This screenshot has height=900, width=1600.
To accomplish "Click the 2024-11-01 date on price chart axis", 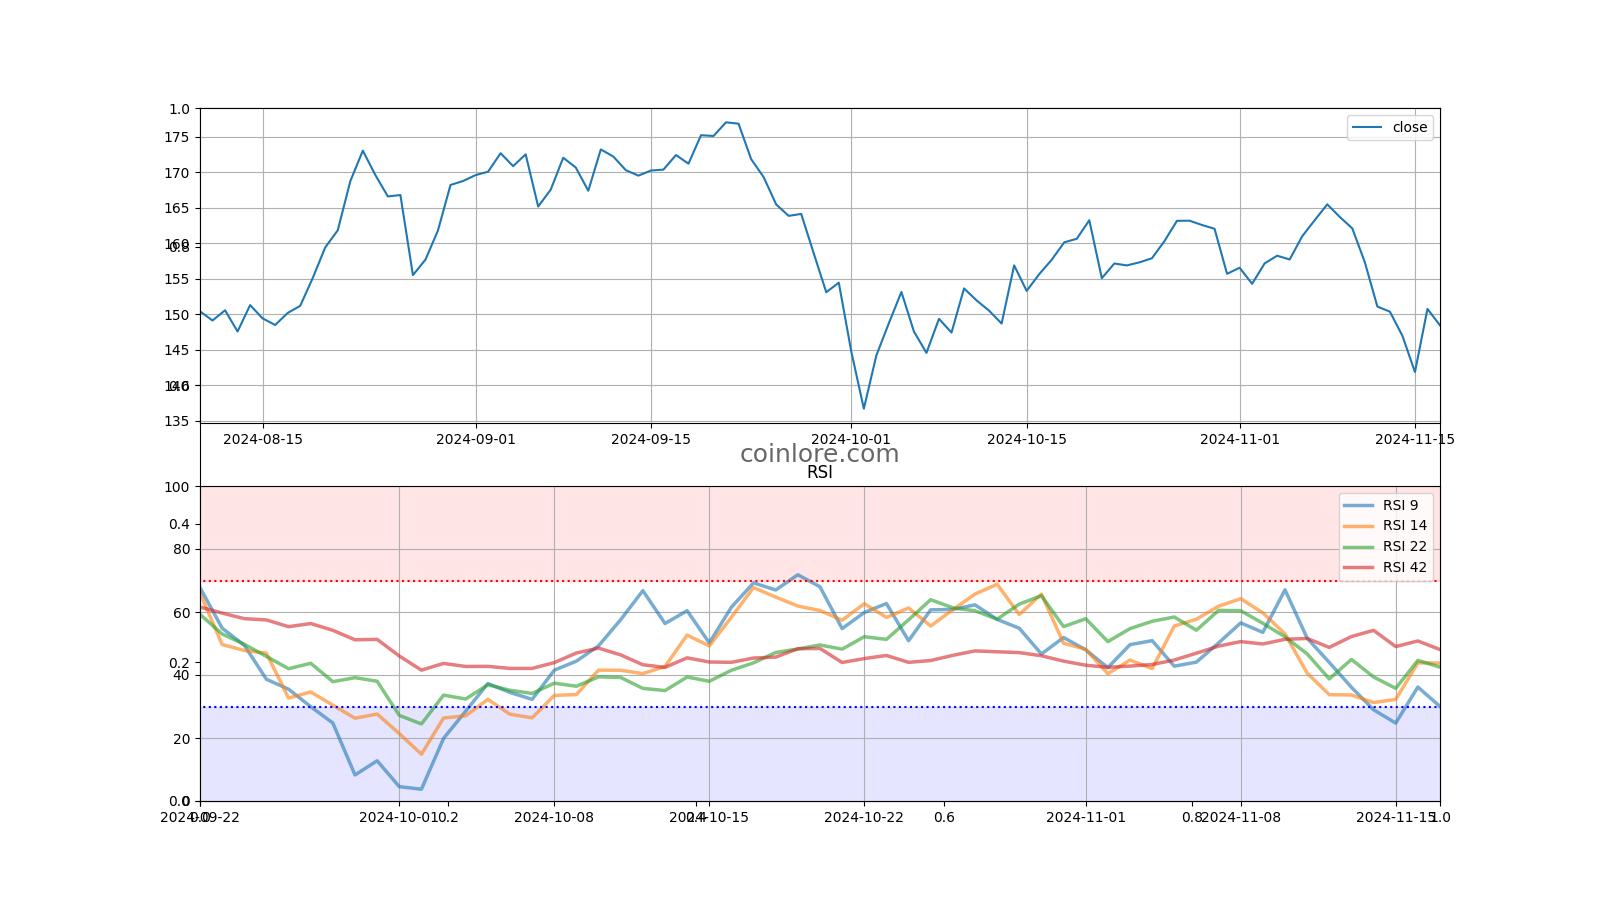I will click(x=1240, y=439).
